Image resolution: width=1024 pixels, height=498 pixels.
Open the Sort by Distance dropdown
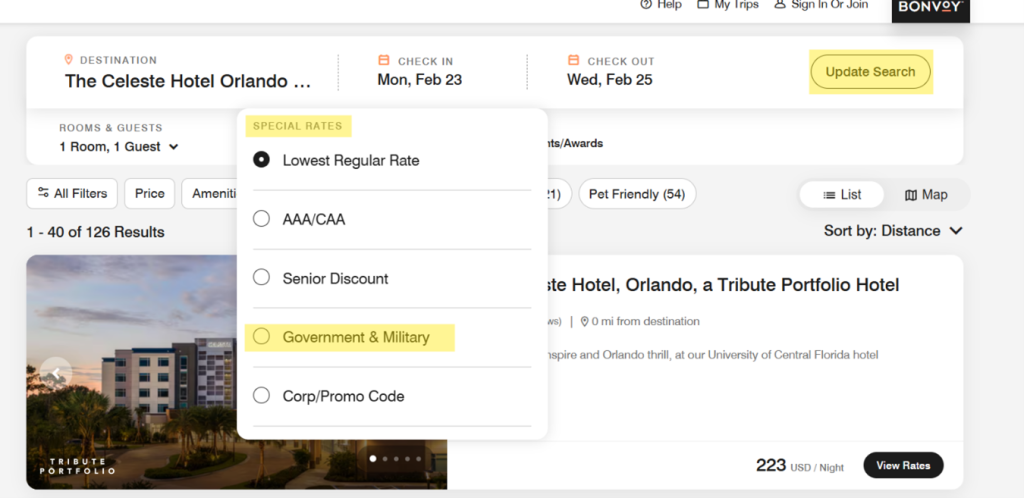pyautogui.click(x=893, y=231)
